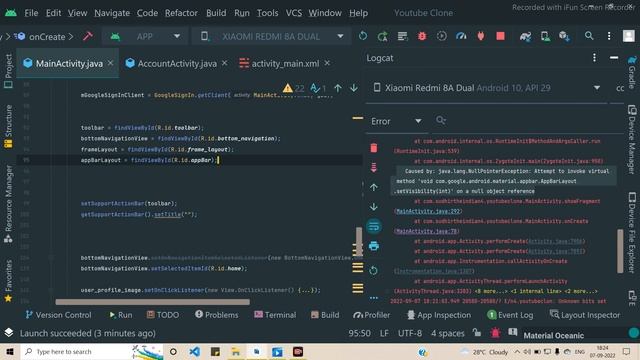Open the Run tool window
The height and width of the screenshot is (360, 640).
(x=121, y=315)
